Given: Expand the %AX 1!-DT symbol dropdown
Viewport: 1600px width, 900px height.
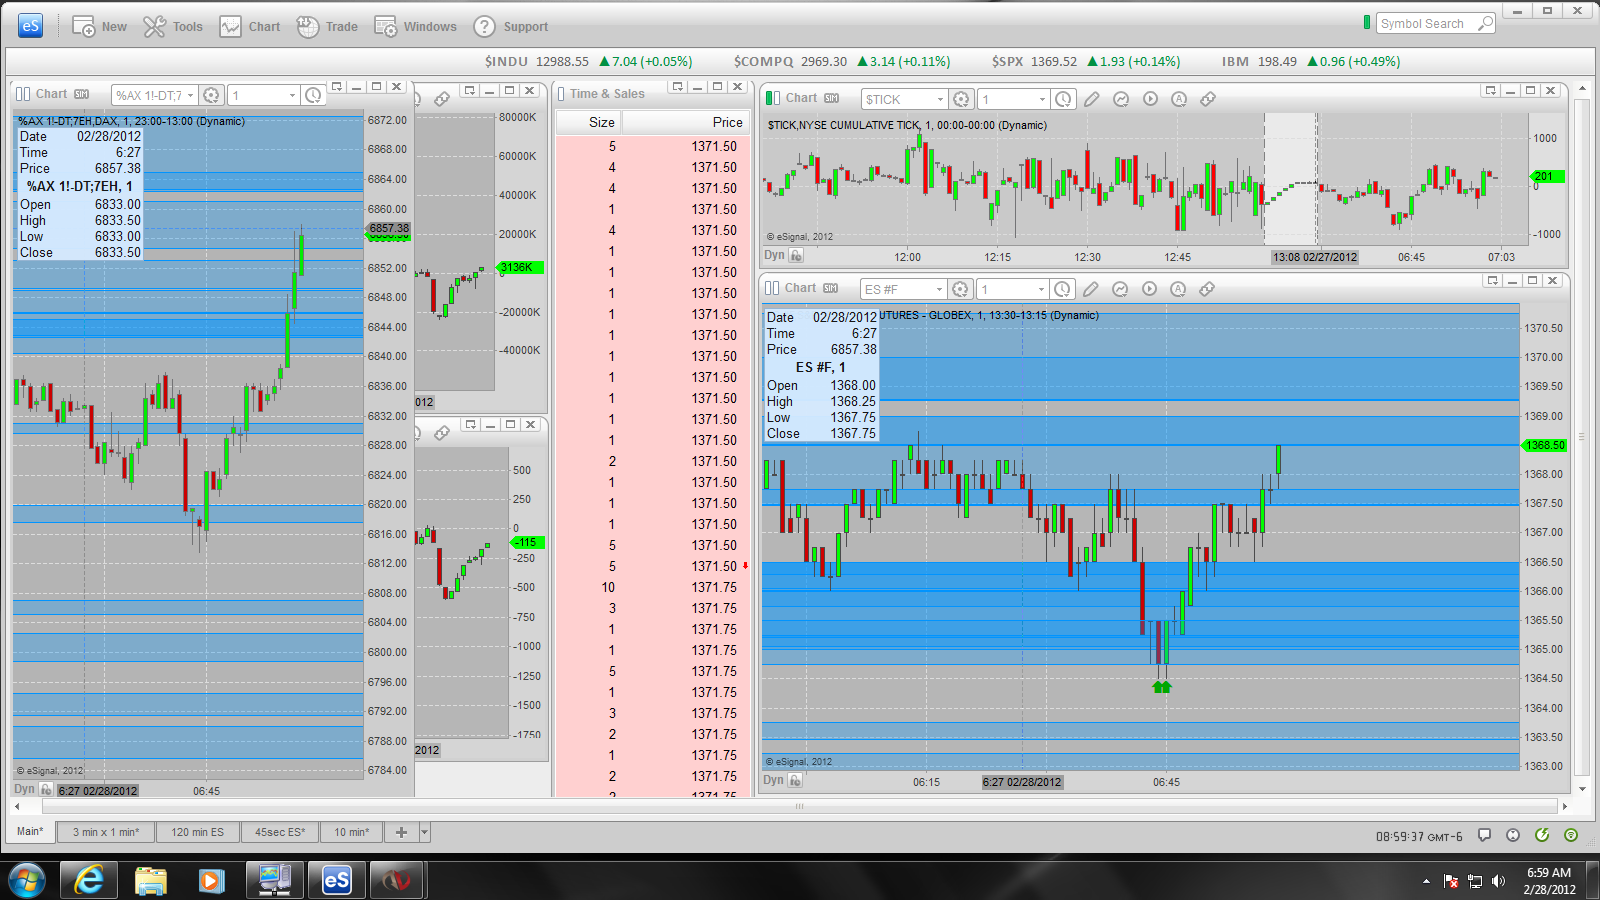Looking at the screenshot, I should tap(190, 96).
